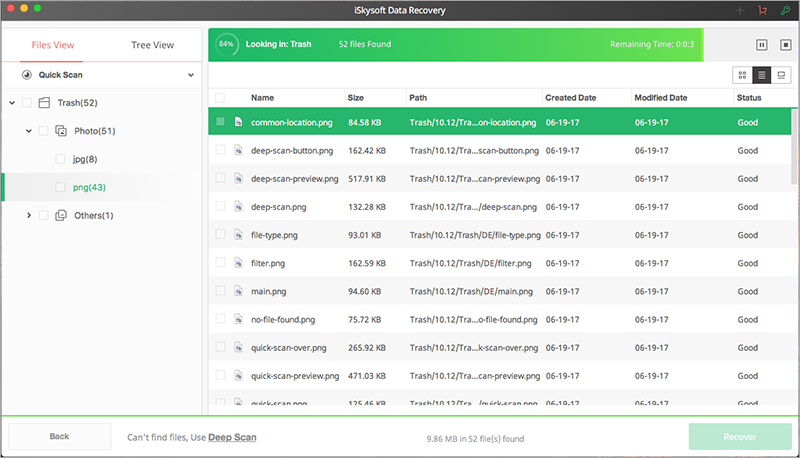The width and height of the screenshot is (800, 458).
Task: Switch to the Tree View tab
Action: tap(153, 45)
